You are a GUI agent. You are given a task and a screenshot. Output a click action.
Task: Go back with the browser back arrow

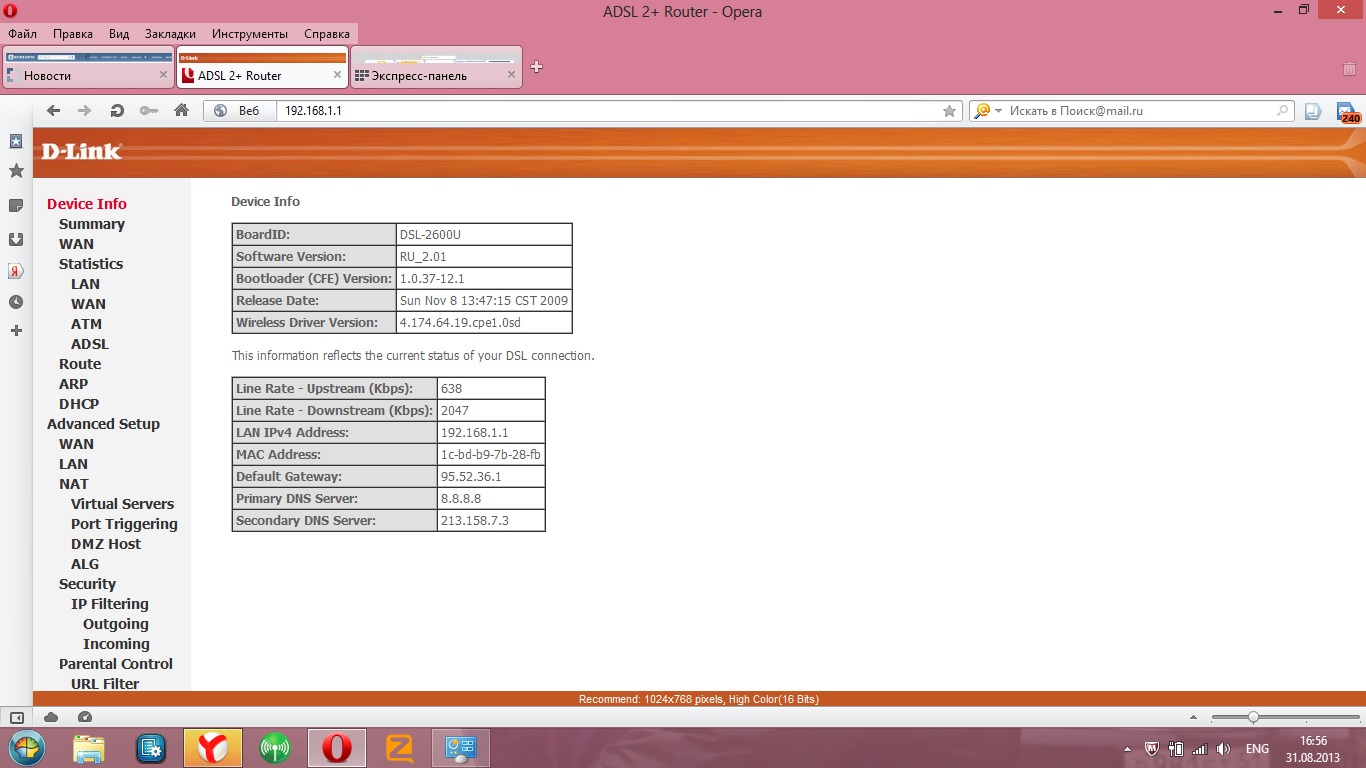(53, 111)
